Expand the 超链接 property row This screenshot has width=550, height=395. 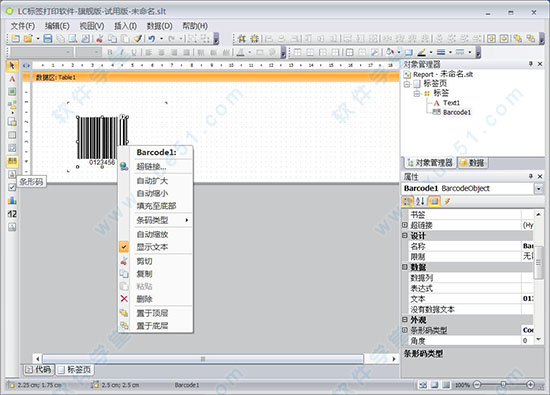pyautogui.click(x=404, y=225)
